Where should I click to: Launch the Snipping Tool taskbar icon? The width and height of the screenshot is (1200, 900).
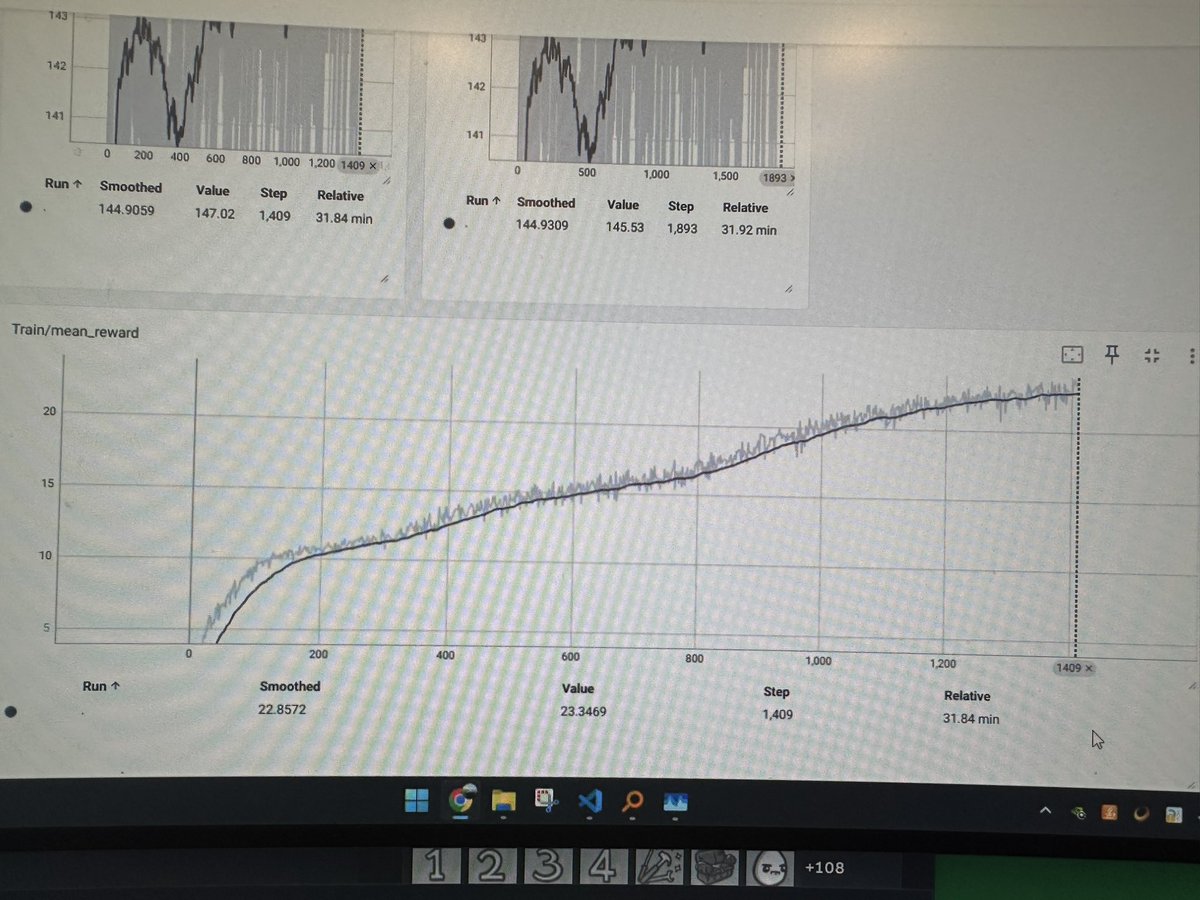tap(547, 801)
